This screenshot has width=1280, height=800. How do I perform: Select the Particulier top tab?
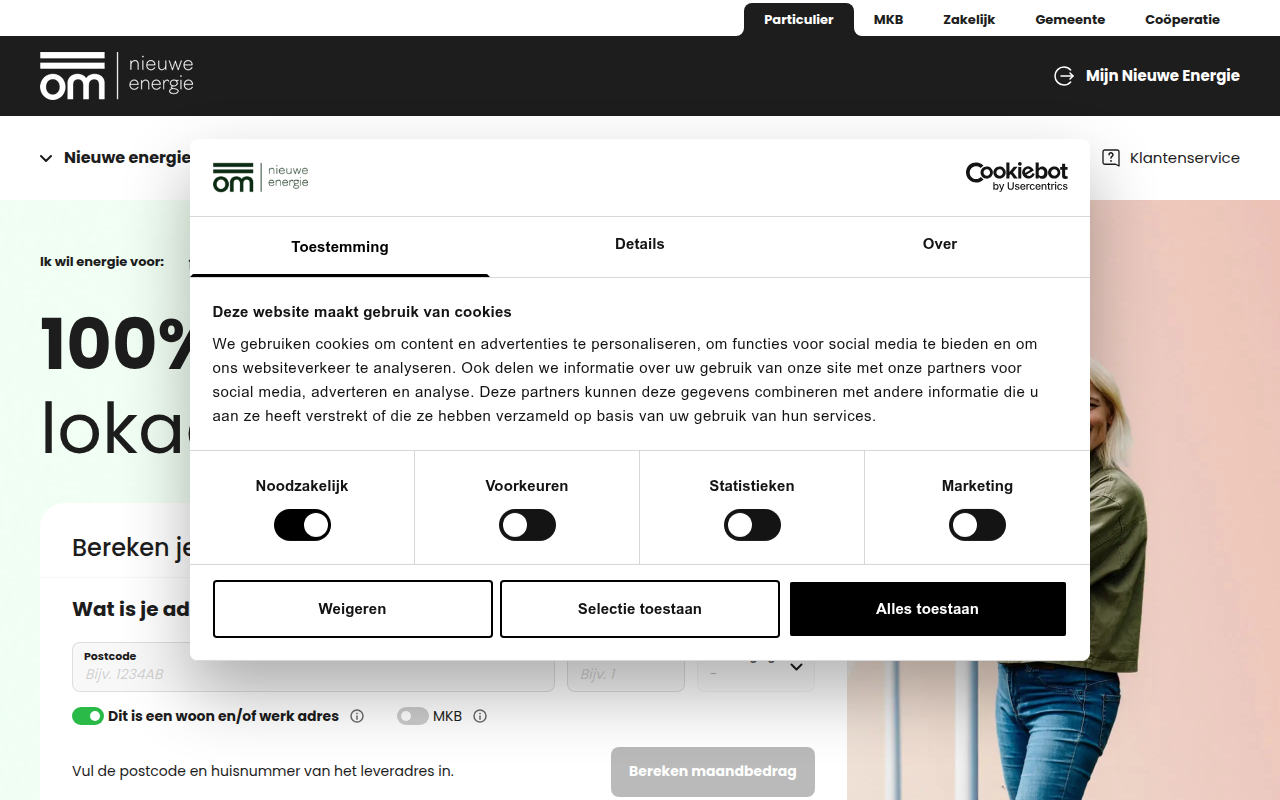pos(799,19)
